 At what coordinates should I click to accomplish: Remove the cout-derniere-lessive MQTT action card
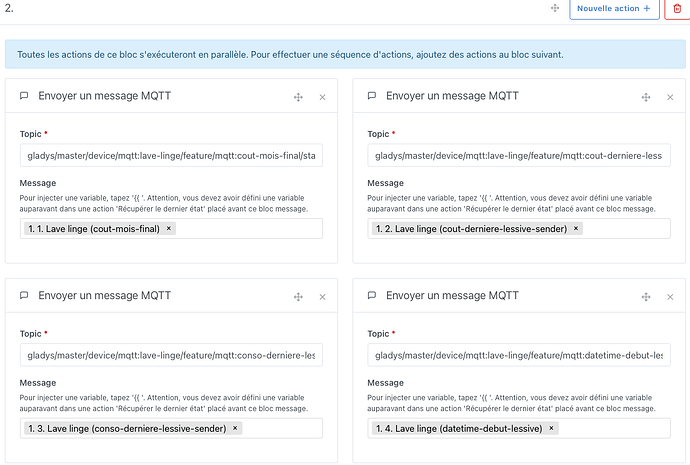[x=670, y=97]
